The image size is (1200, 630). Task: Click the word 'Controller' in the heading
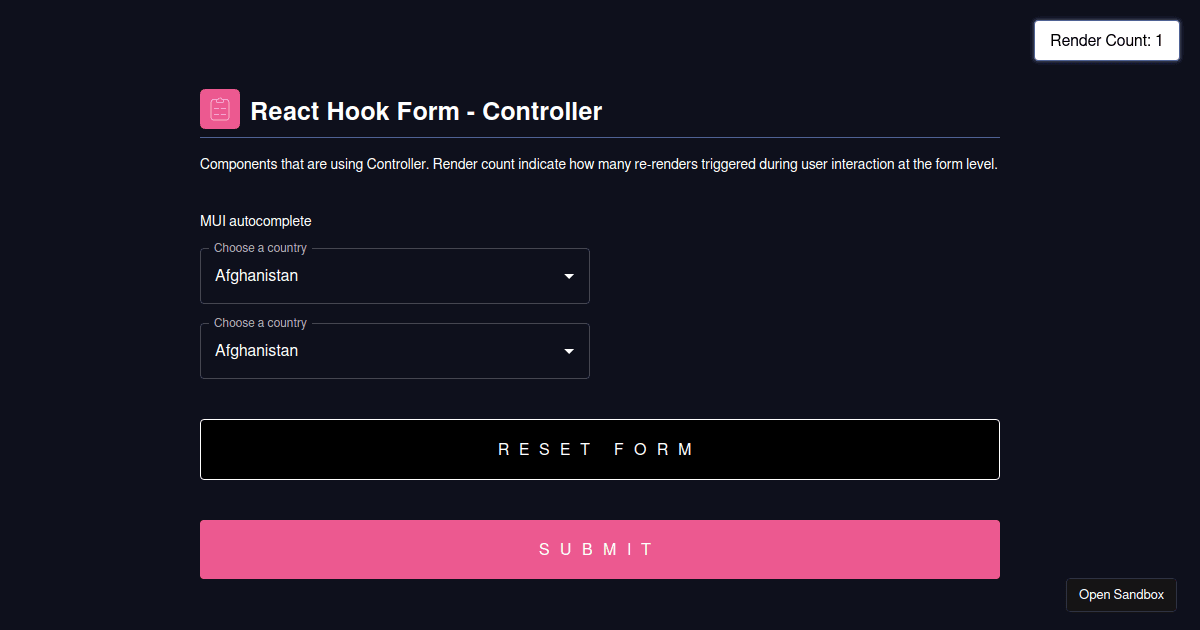point(542,111)
